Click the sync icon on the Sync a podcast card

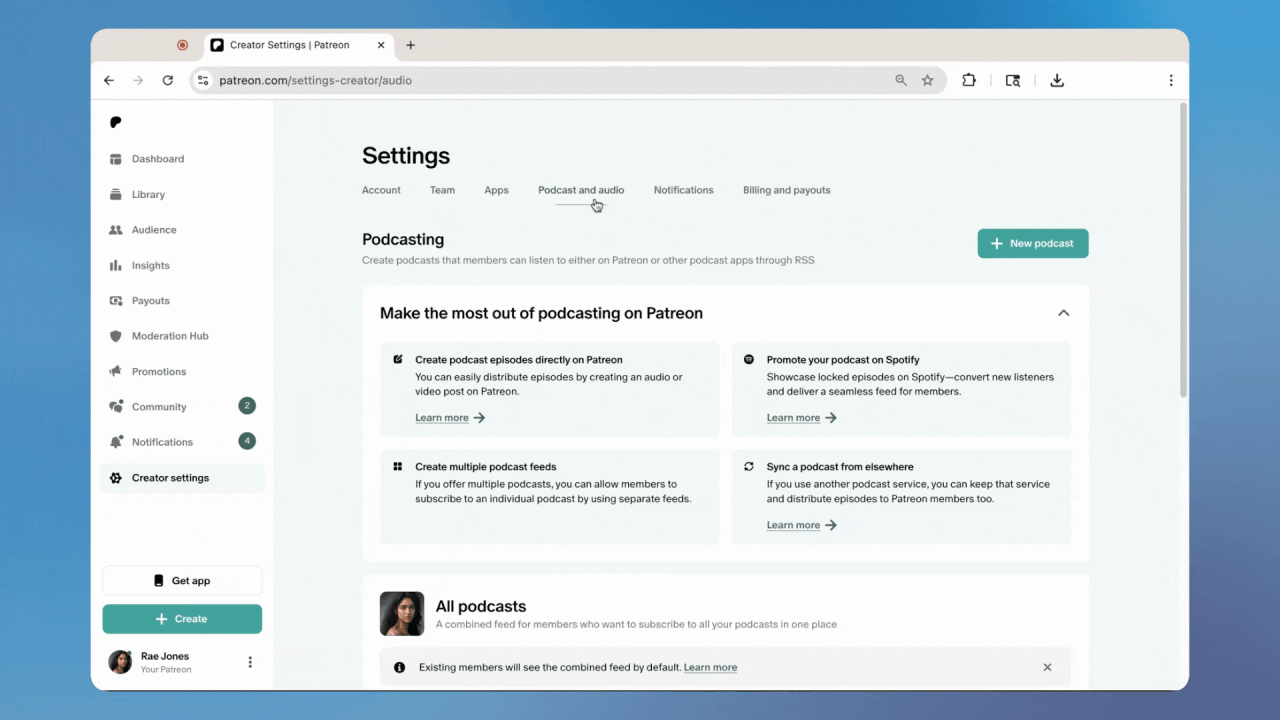[x=749, y=466]
